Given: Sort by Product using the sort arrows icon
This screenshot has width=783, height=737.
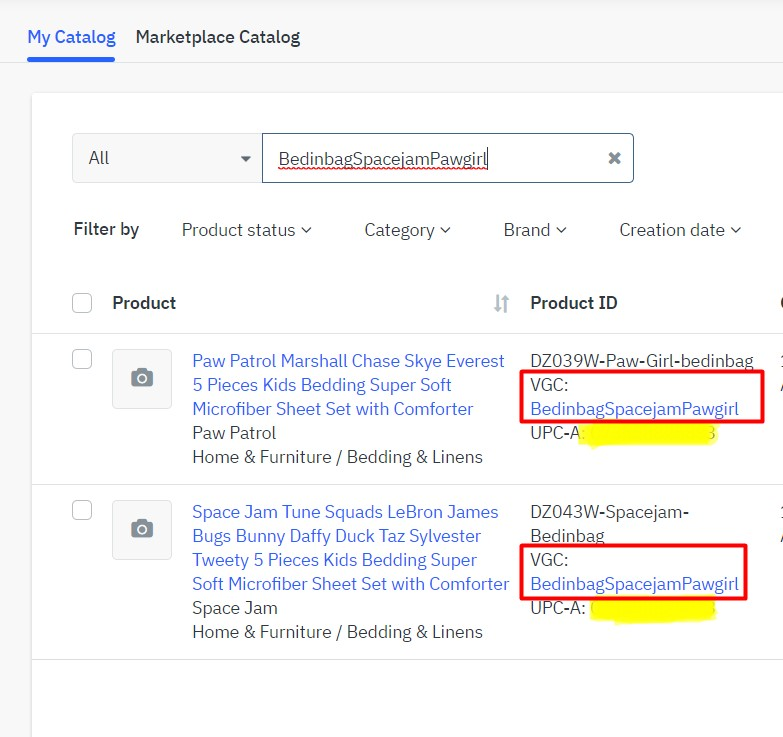Looking at the screenshot, I should 501,303.
